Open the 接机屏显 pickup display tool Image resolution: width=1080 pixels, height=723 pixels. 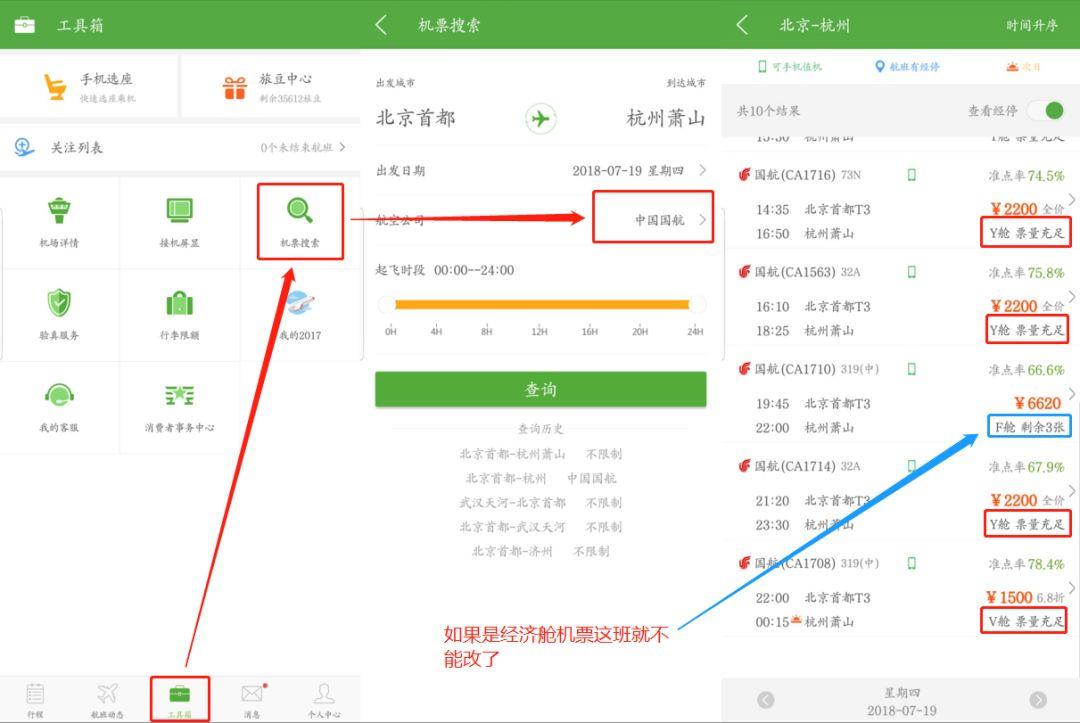tap(179, 222)
